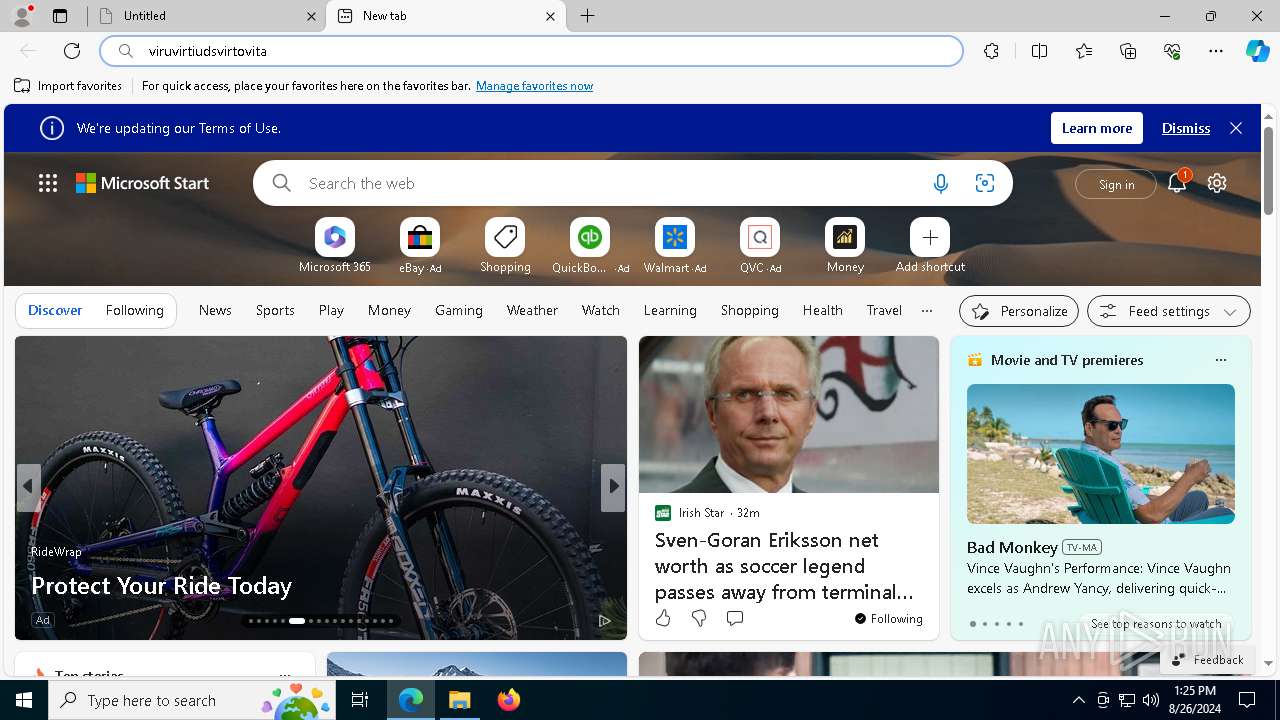Click Import favorites button

(x=68, y=86)
